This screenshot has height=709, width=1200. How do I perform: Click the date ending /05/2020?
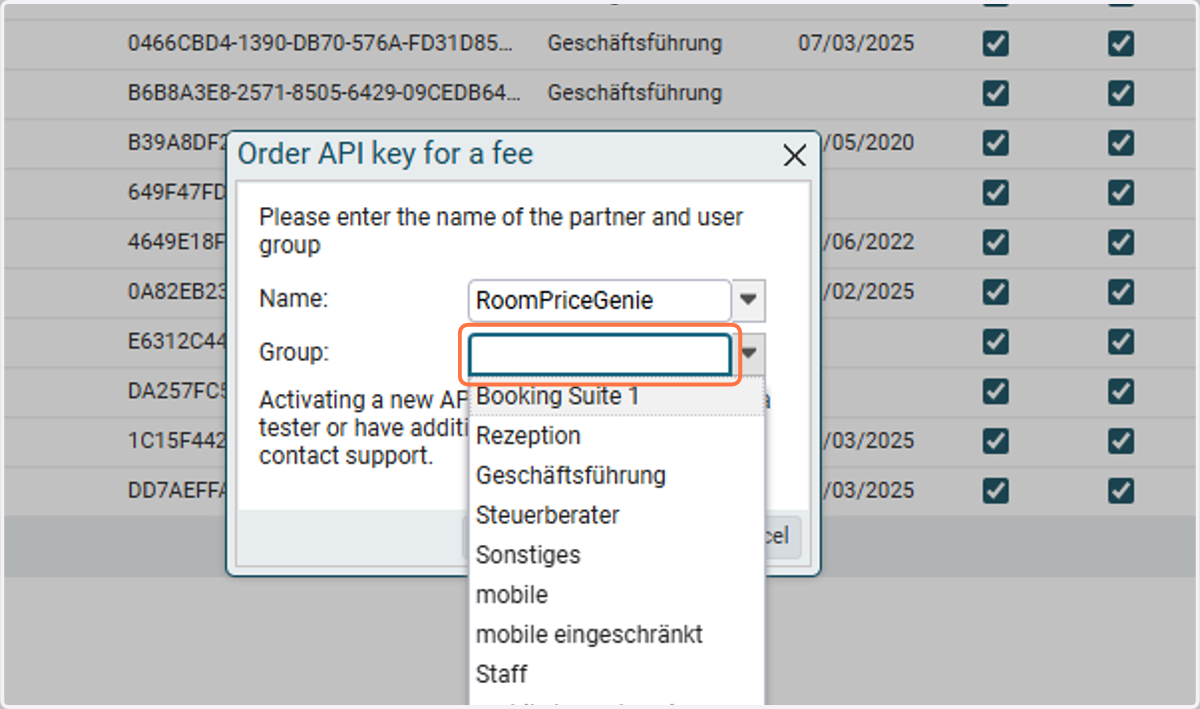coord(868,143)
